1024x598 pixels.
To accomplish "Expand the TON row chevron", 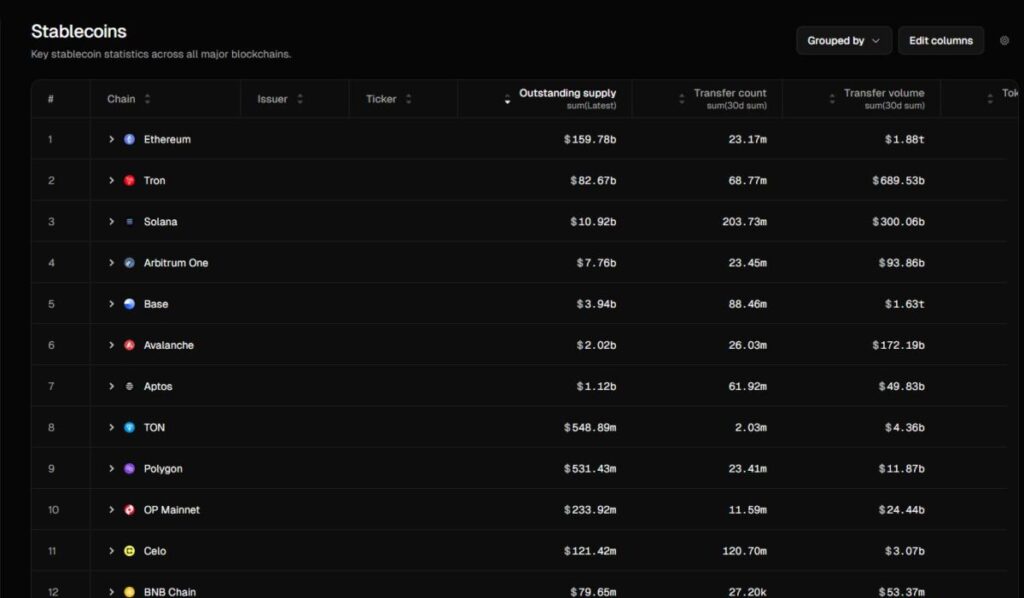I will click(112, 428).
